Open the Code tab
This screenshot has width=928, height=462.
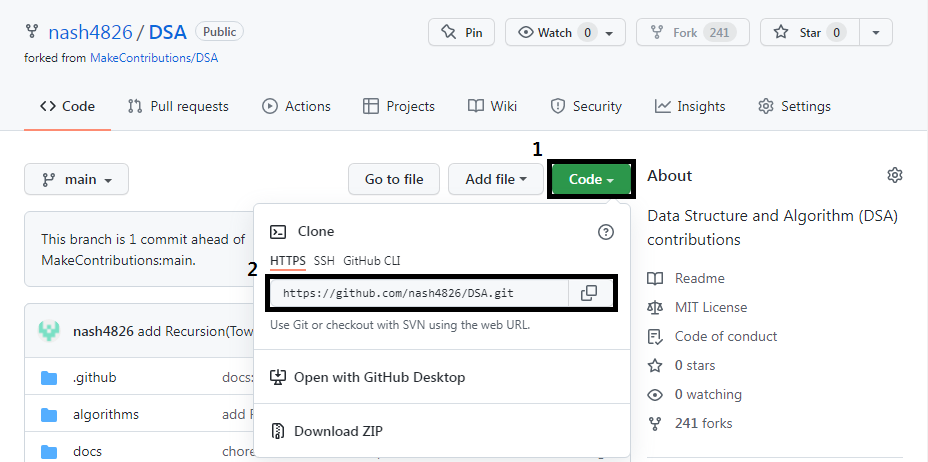tap(67, 106)
